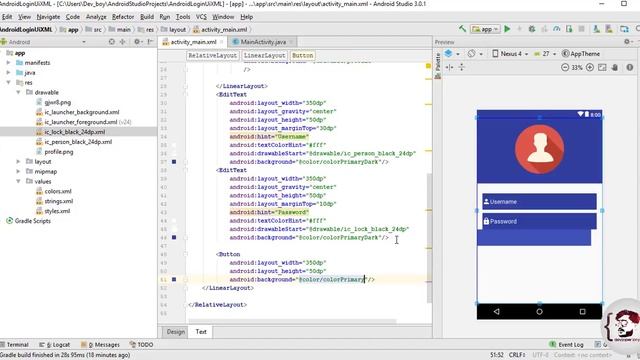Collapse the drawable folder
This screenshot has height=360, width=640.
tap(18, 92)
